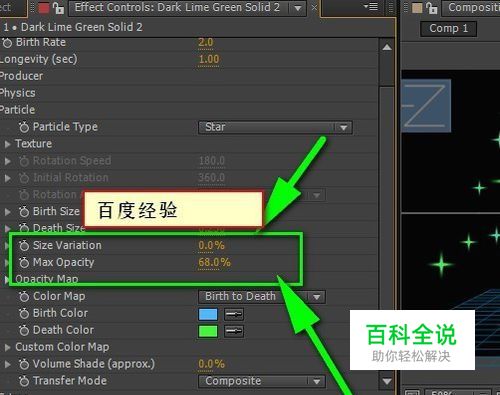Toggle stopwatch for Rotation Speed
Screen dimensions: 500x395
[x=24, y=161]
